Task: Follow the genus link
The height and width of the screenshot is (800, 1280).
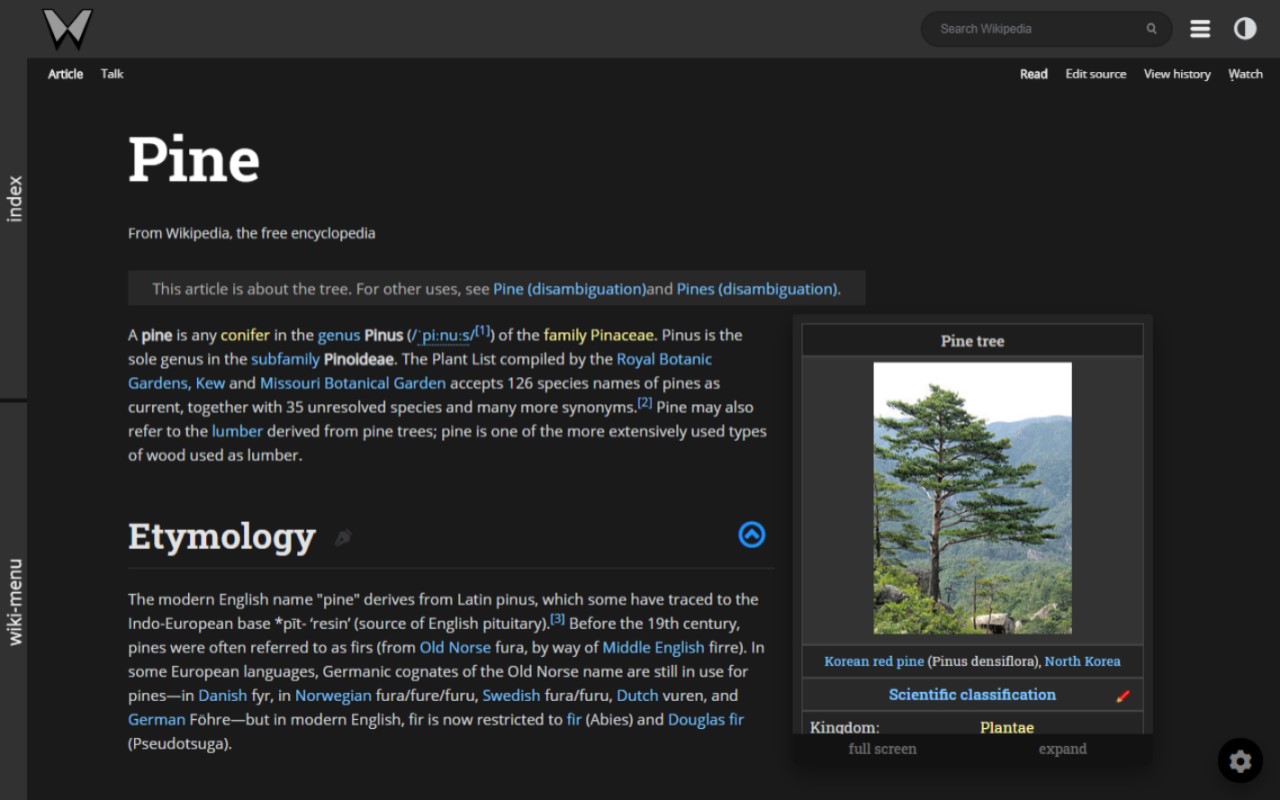Action: tap(339, 335)
